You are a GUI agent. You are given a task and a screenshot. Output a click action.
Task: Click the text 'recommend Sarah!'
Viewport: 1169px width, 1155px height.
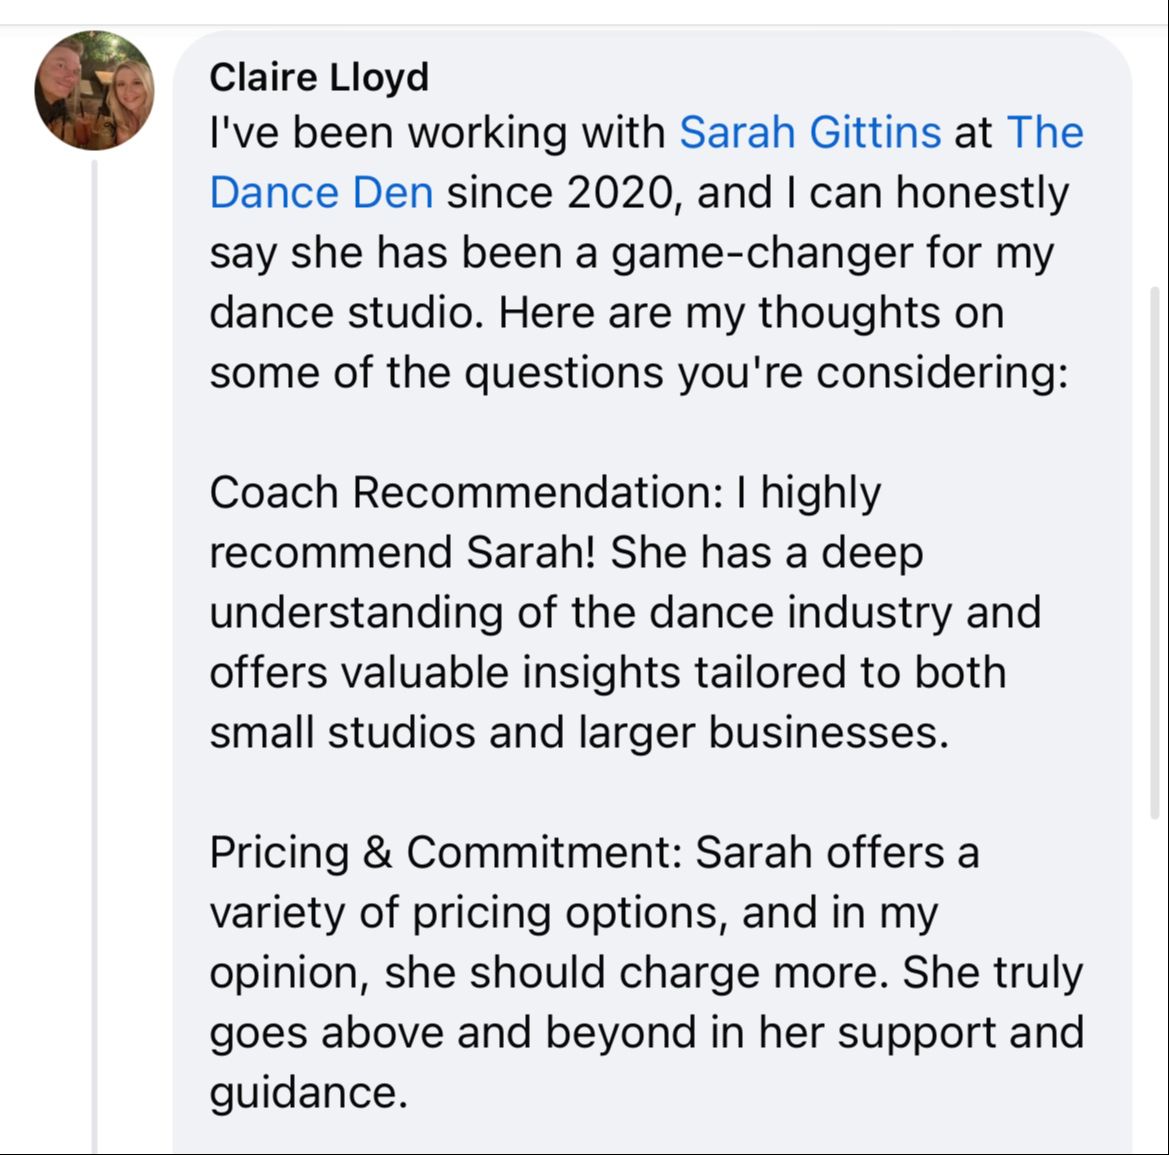[402, 552]
